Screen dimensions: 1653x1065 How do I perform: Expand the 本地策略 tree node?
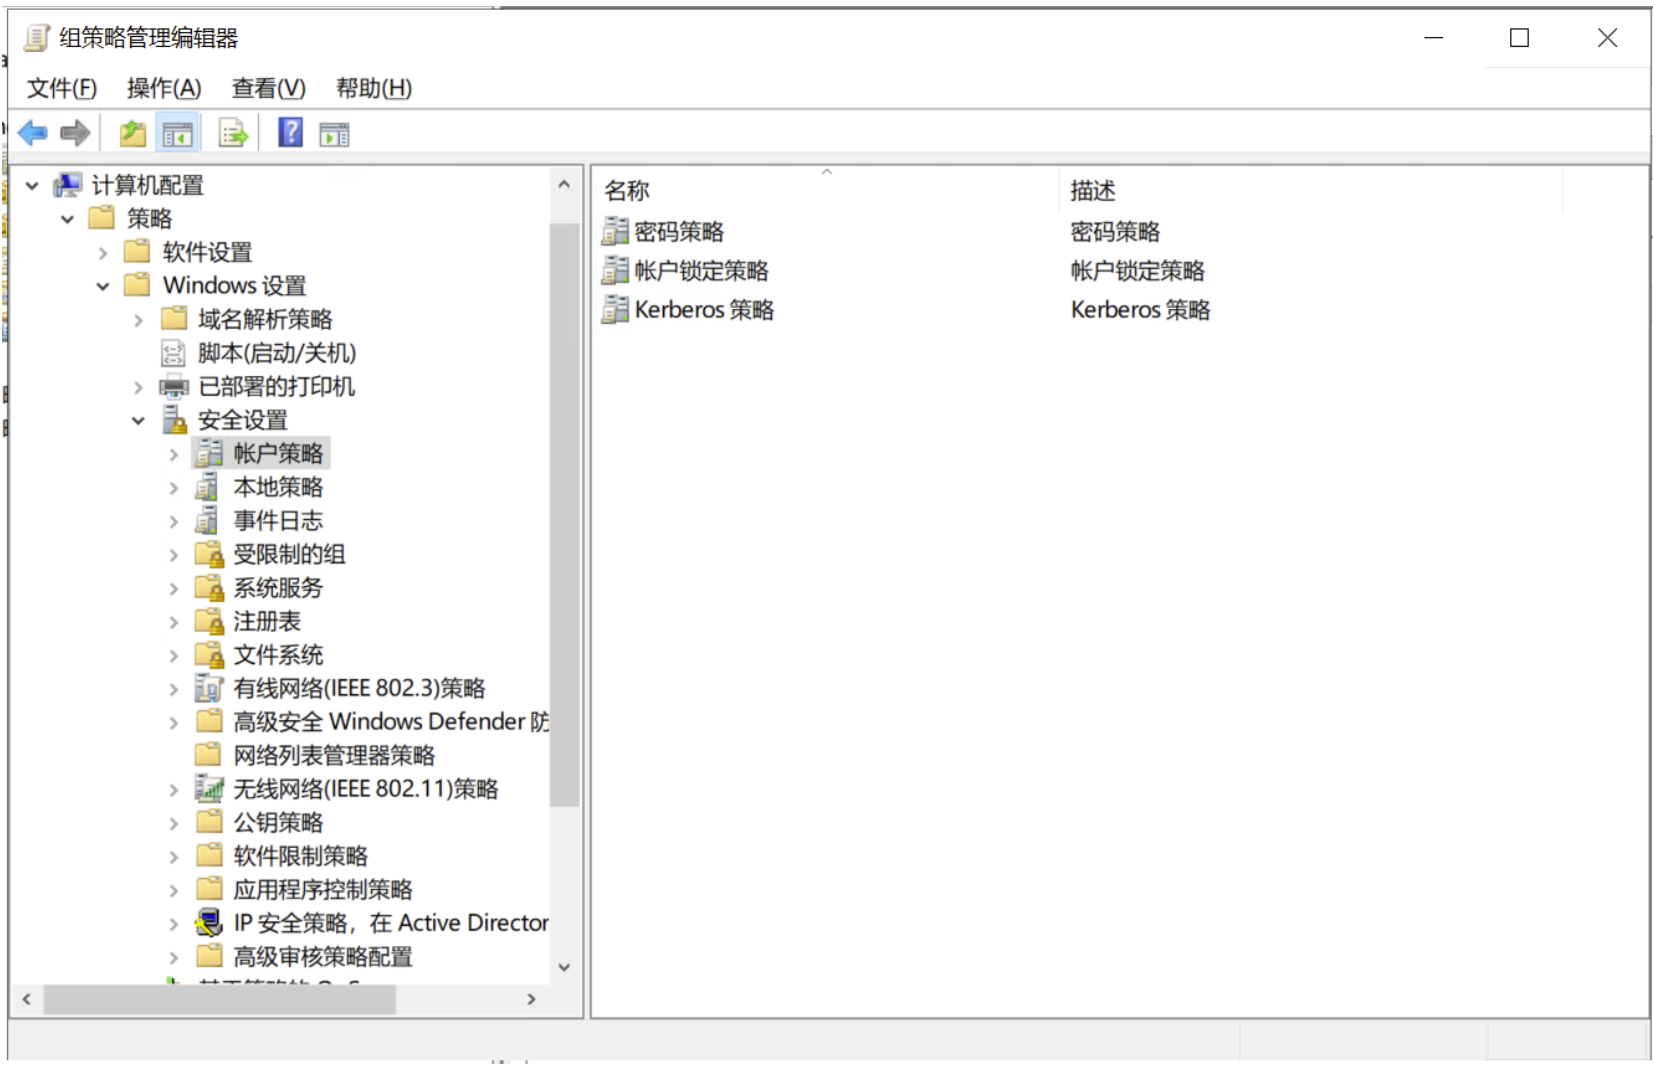tap(174, 488)
